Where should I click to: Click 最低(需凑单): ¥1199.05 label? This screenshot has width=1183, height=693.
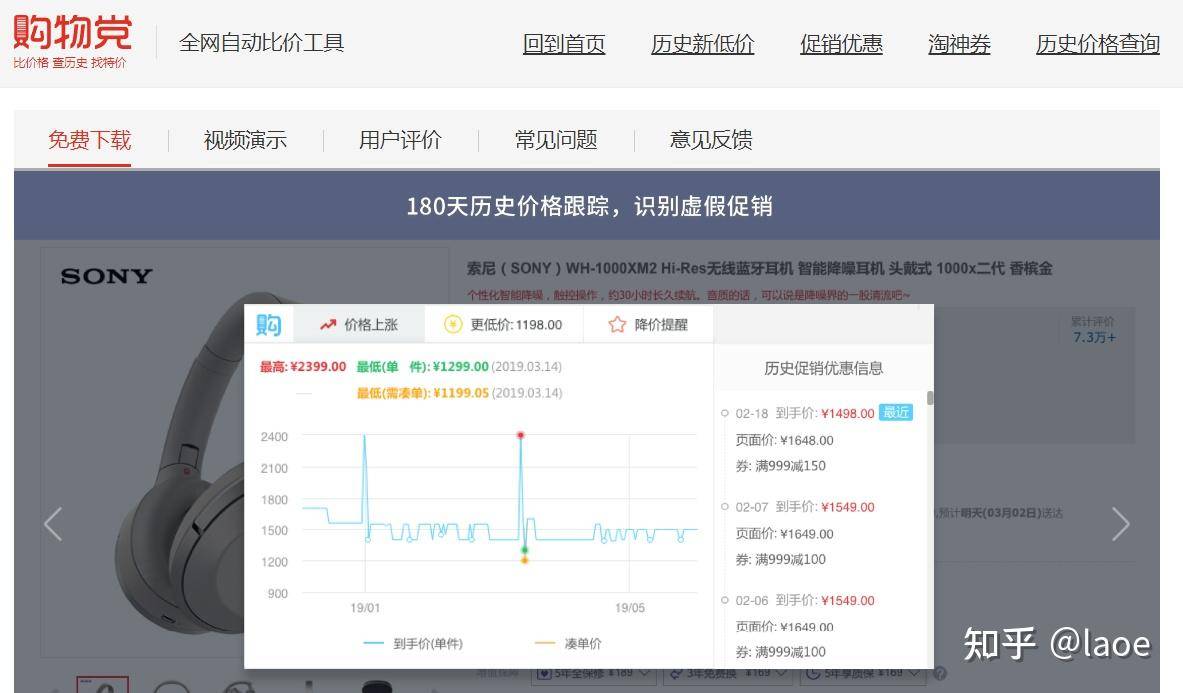(x=422, y=393)
